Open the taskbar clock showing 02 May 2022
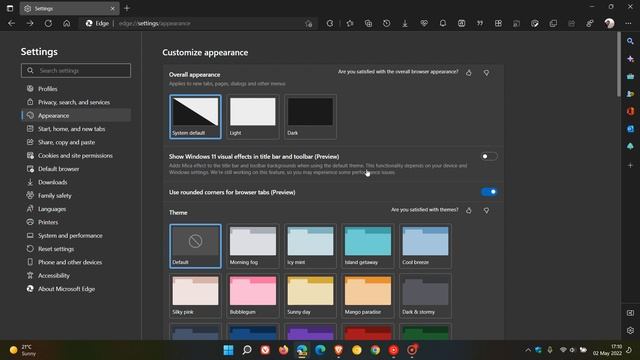 click(608, 350)
